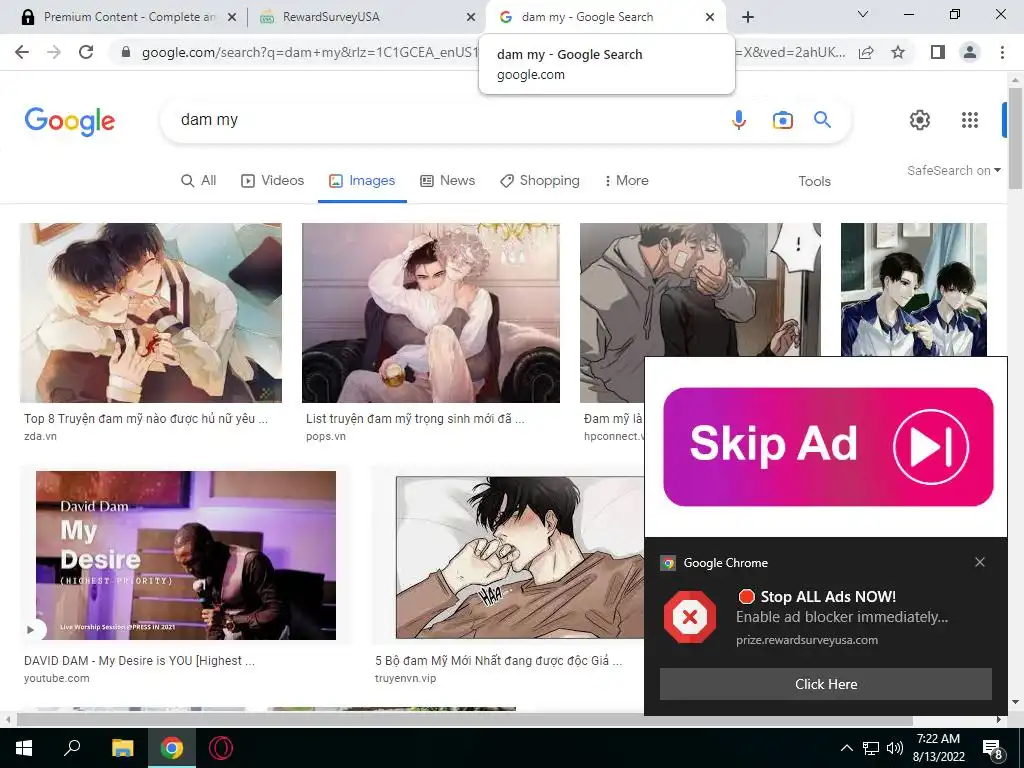Click the horizontal page scrollbar
Screen dimensions: 1024x768
(464, 720)
